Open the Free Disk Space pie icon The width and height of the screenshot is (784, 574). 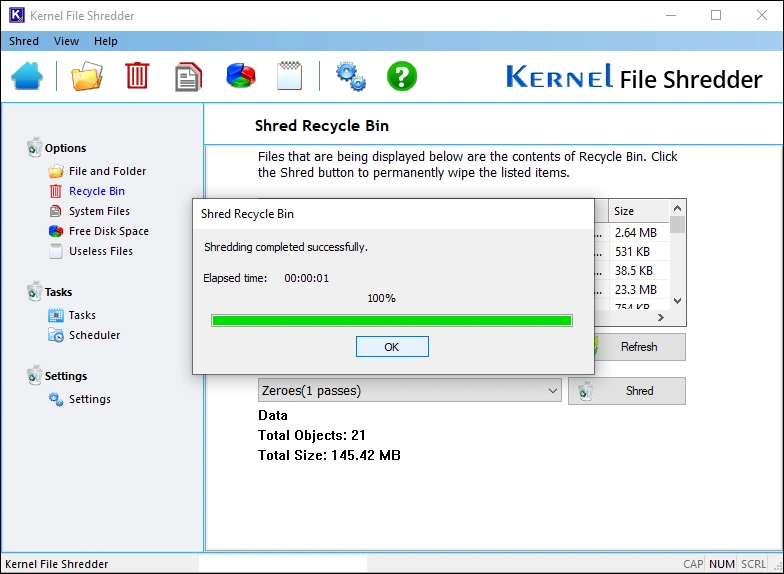[x=240, y=76]
